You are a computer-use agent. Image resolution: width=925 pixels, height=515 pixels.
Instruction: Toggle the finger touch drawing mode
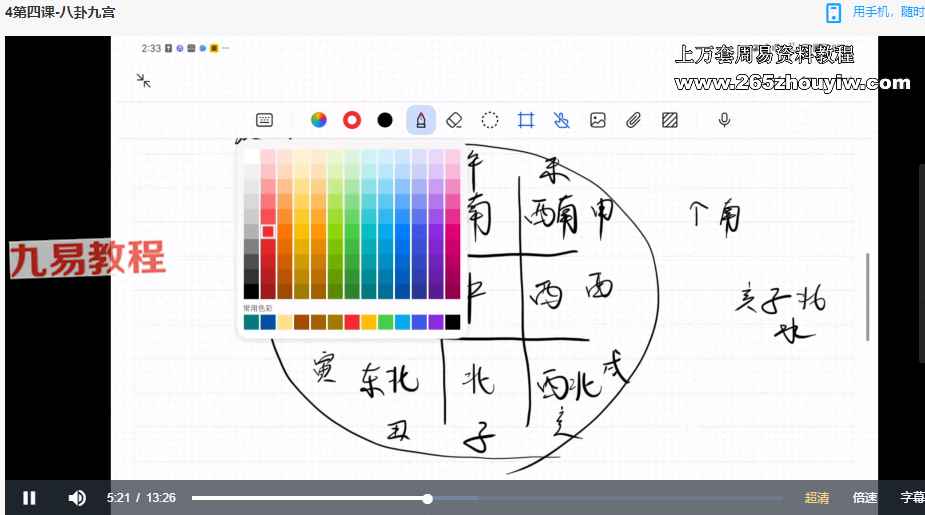pos(561,120)
